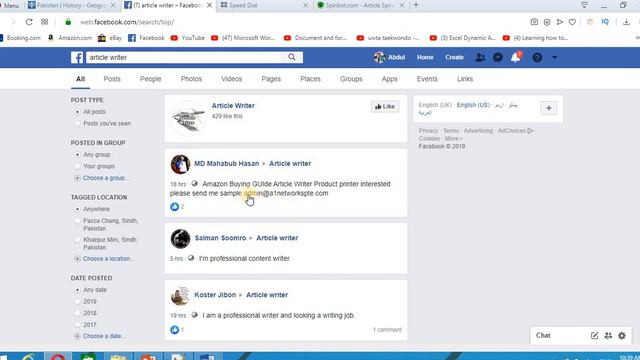
Task: Select English (US) language
Action: [473, 105]
